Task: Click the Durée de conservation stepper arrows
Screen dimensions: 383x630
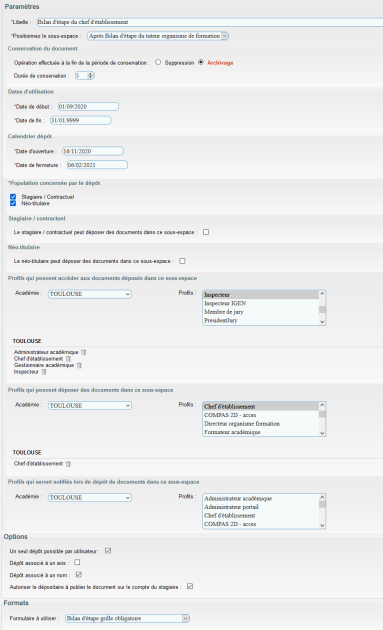Action: pos(90,76)
